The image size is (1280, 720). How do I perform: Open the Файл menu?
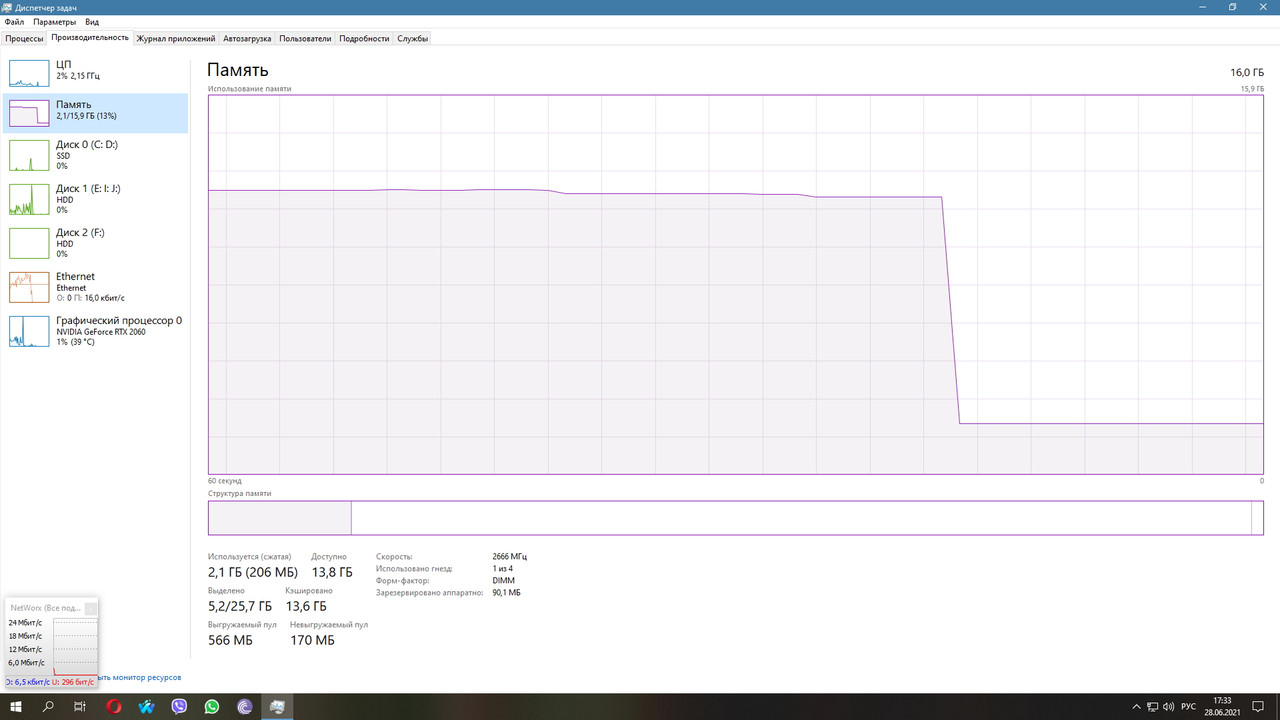tap(14, 22)
